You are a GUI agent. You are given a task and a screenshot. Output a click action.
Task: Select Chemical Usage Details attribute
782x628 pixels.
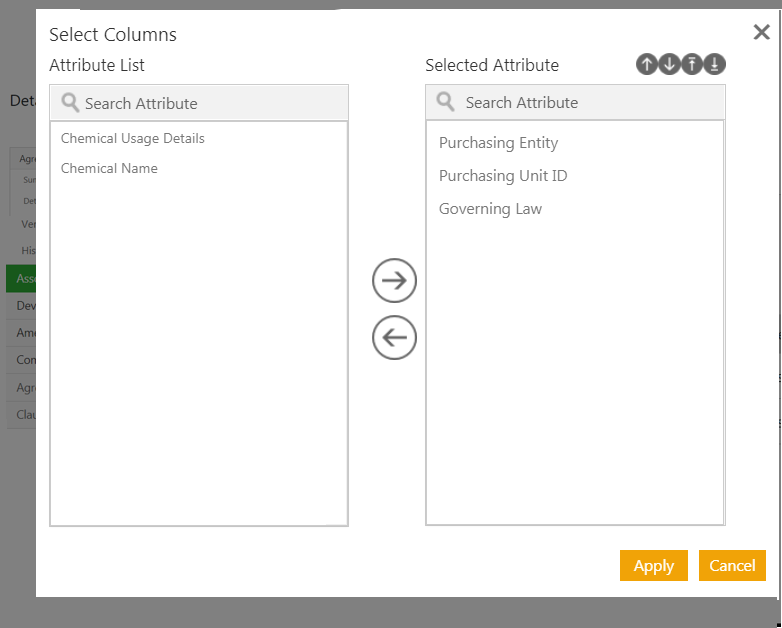click(x=133, y=139)
